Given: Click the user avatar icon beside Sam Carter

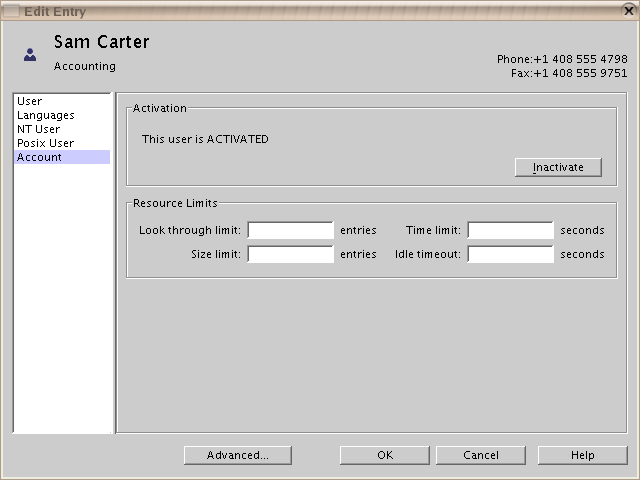Looking at the screenshot, I should click(30, 55).
